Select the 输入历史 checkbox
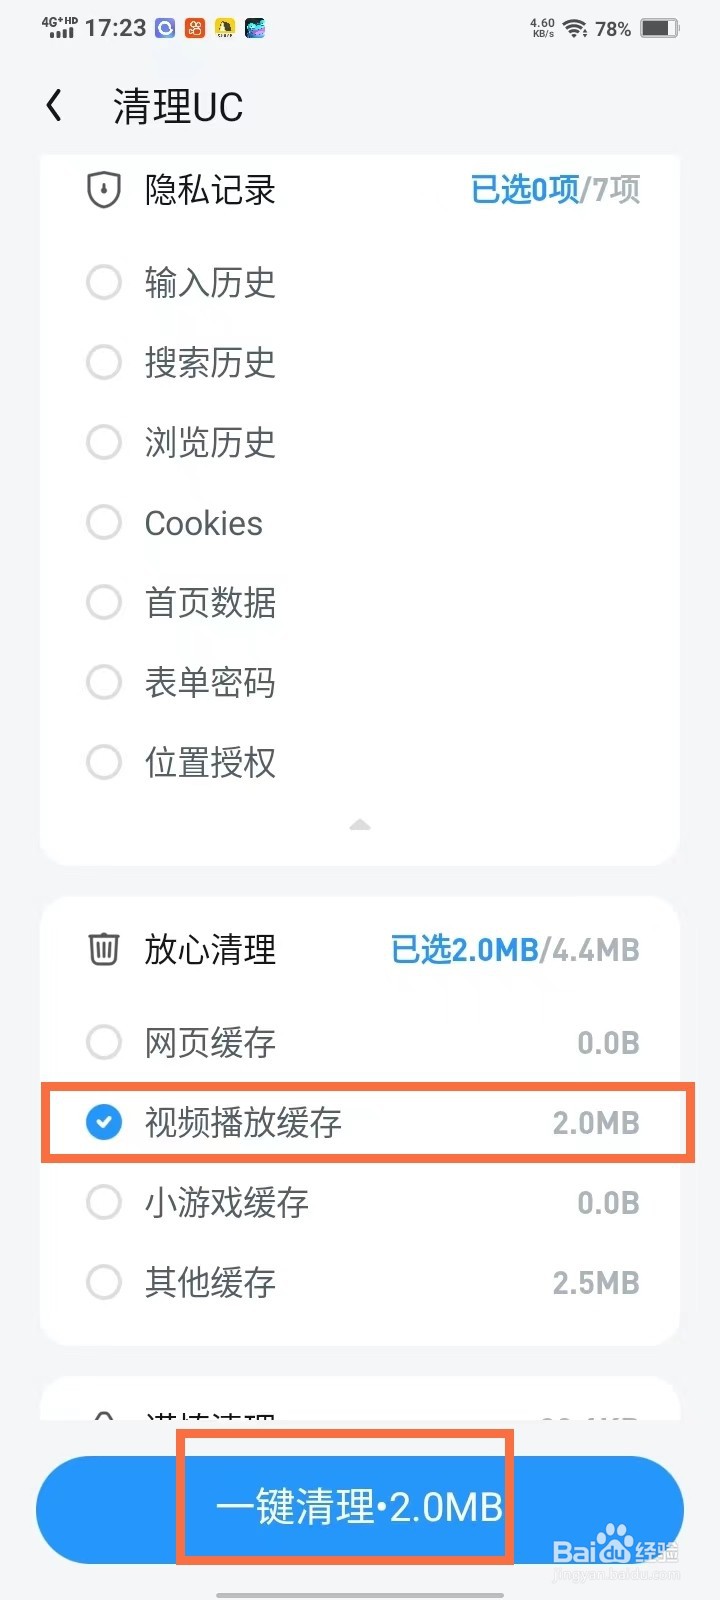The width and height of the screenshot is (720, 1600). (x=104, y=282)
